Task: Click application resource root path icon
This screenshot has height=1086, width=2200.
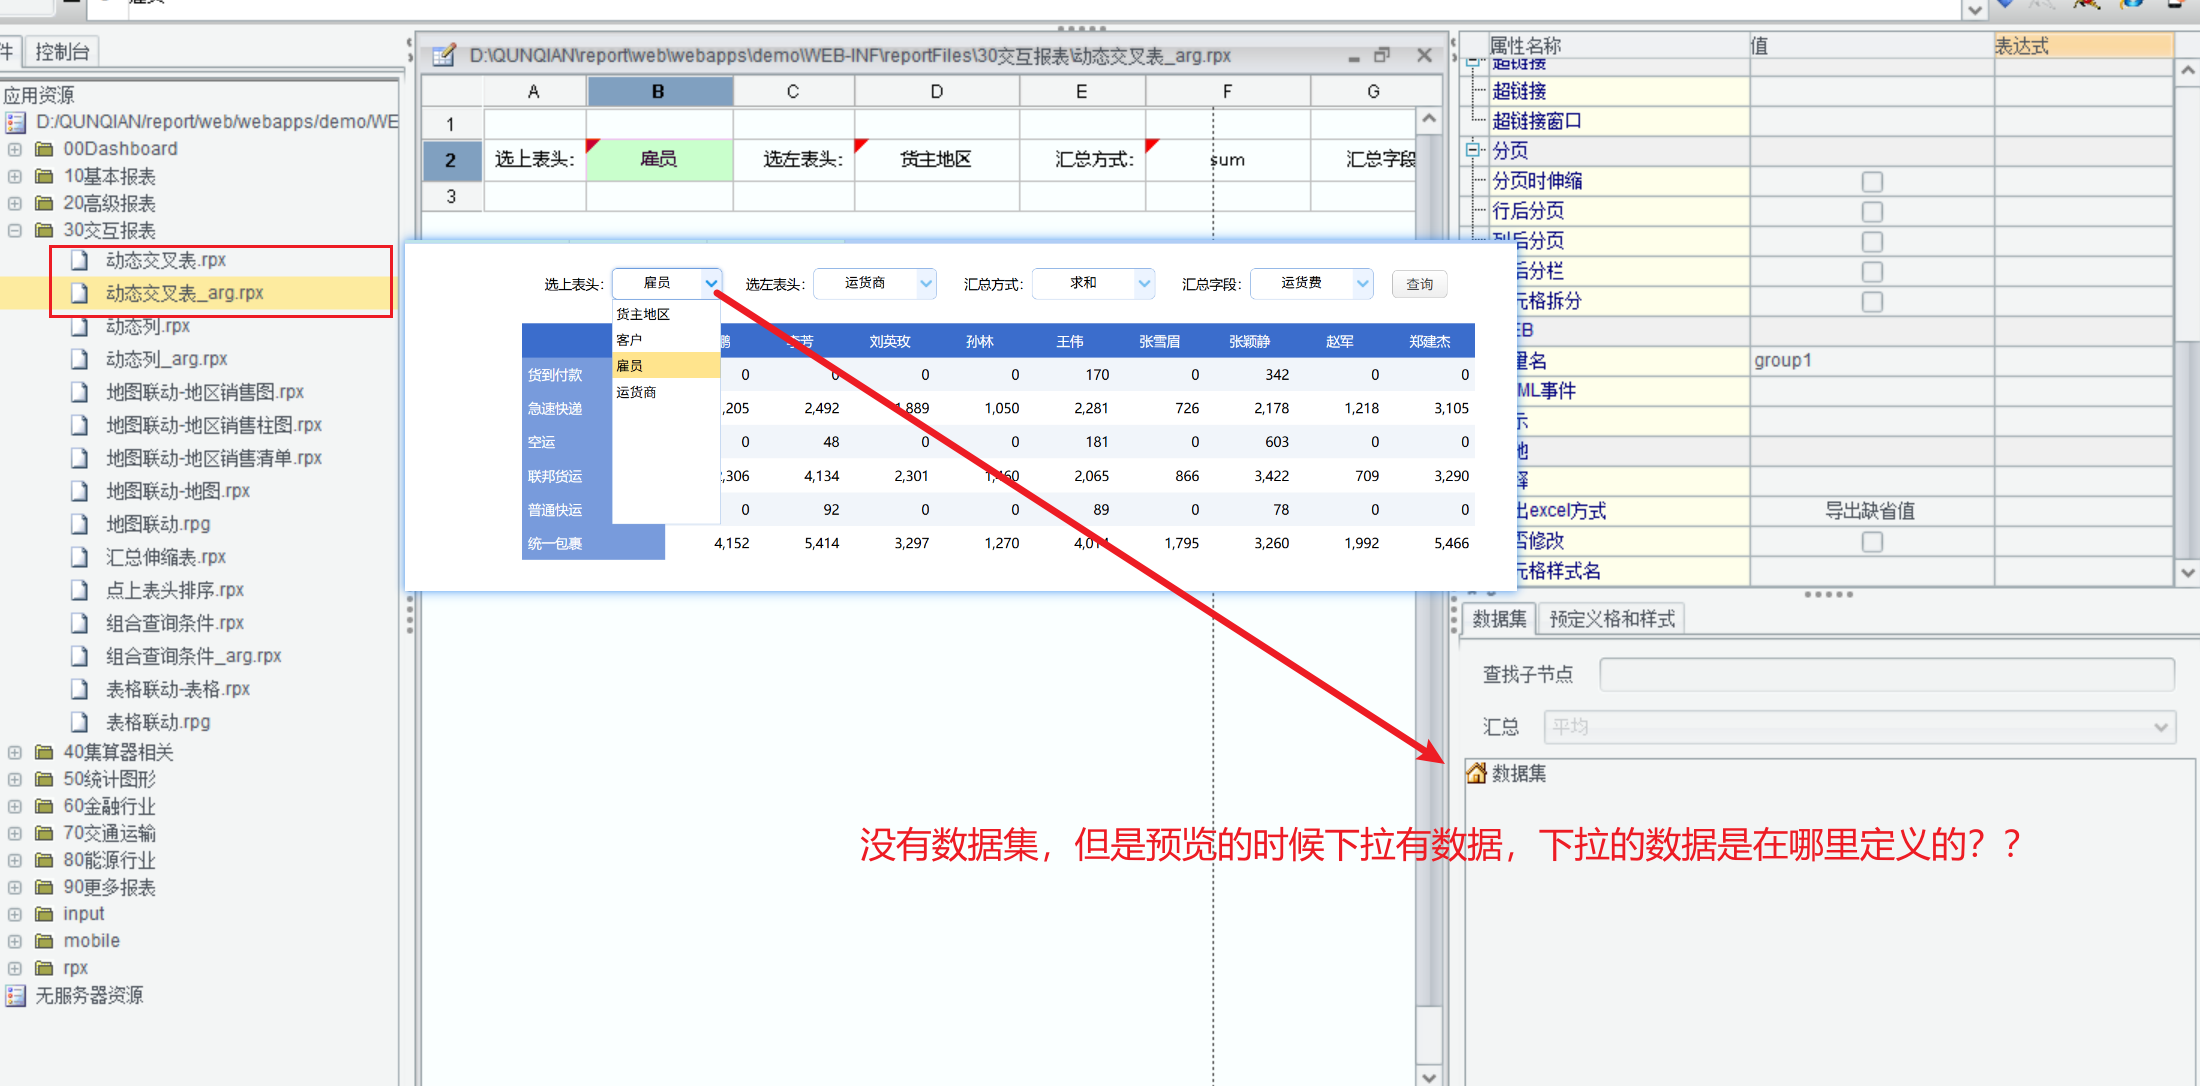Action: point(15,122)
